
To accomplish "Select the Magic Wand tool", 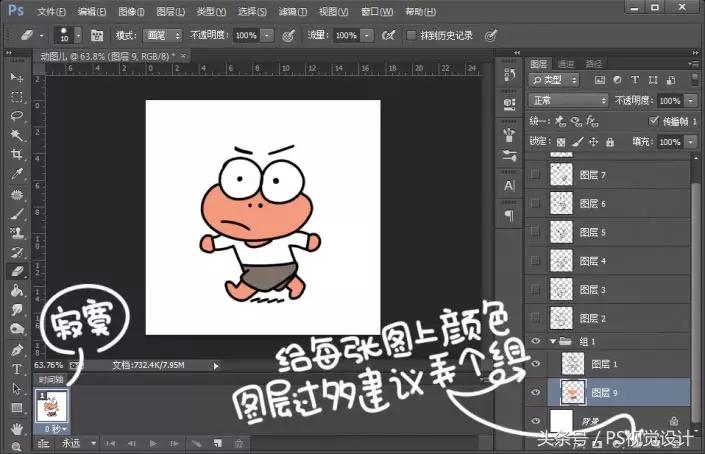I will (17, 135).
